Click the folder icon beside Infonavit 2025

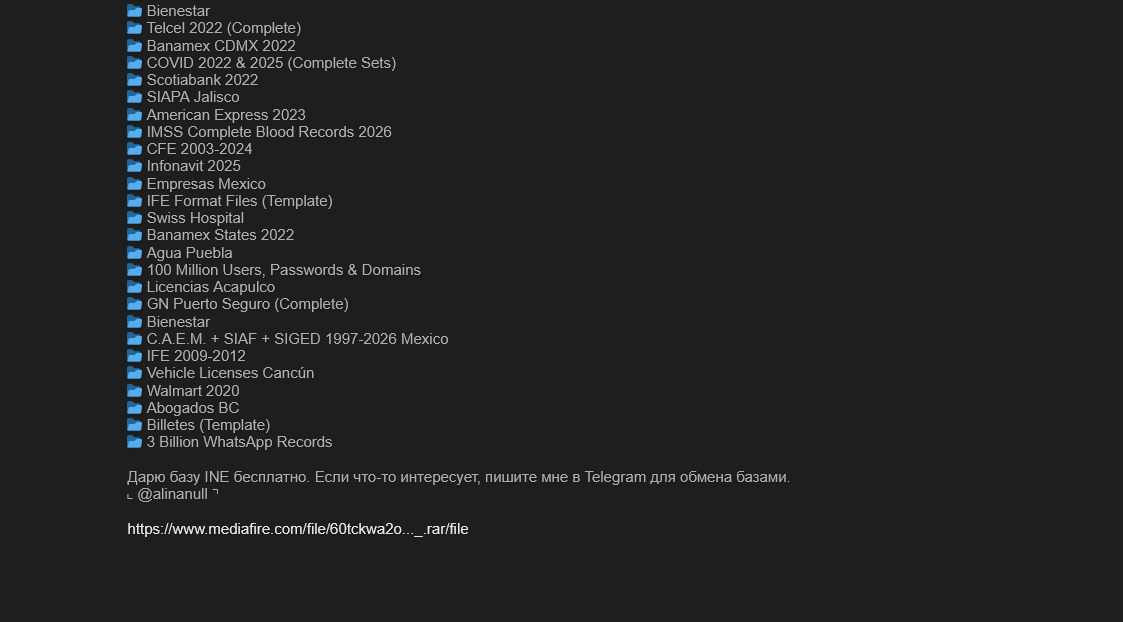pyautogui.click(x=135, y=166)
